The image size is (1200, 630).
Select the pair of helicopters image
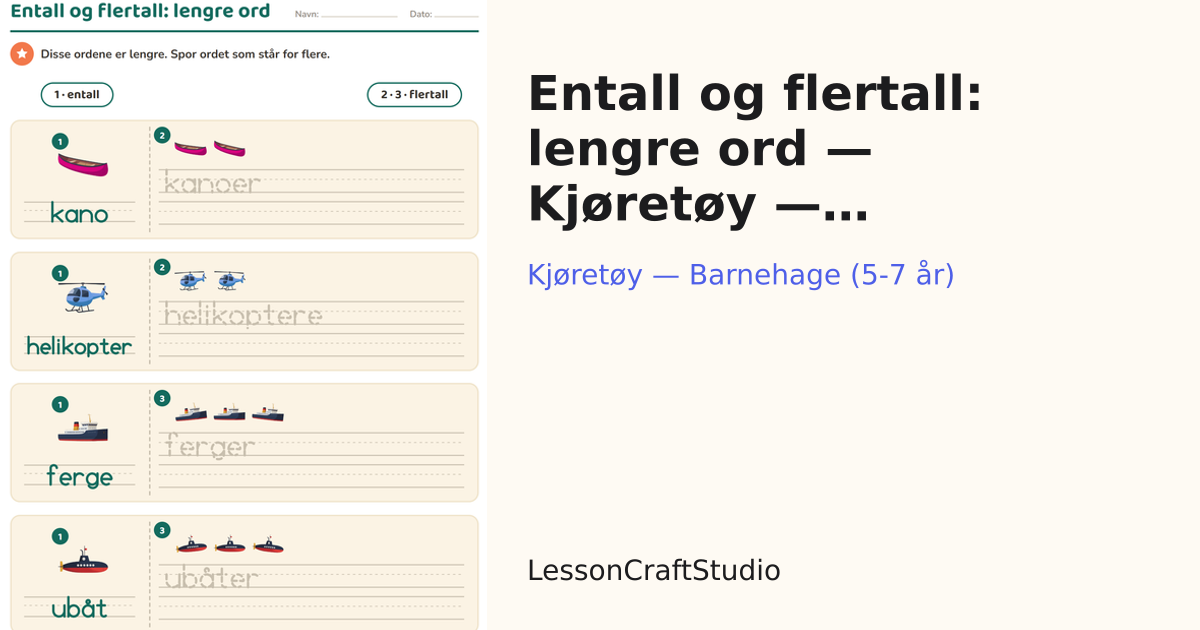coord(210,280)
